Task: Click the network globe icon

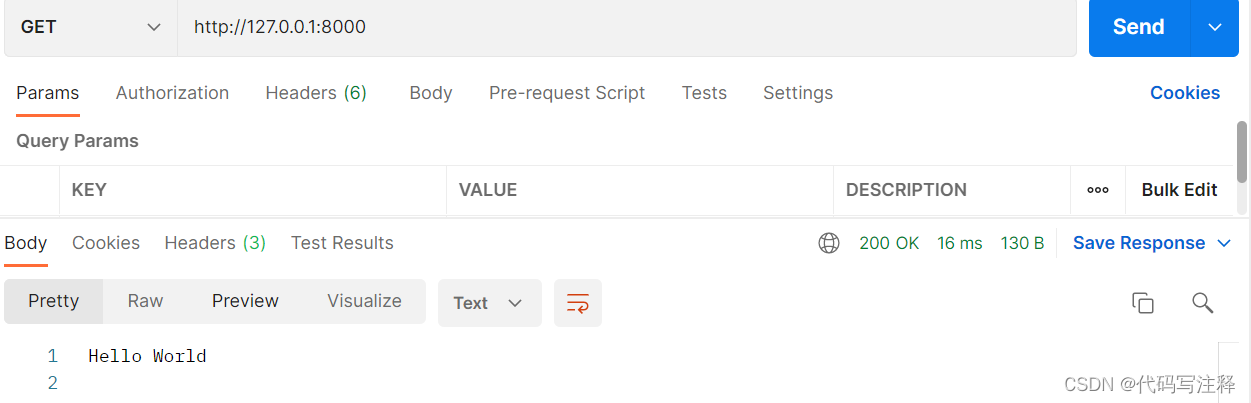Action: tap(829, 243)
